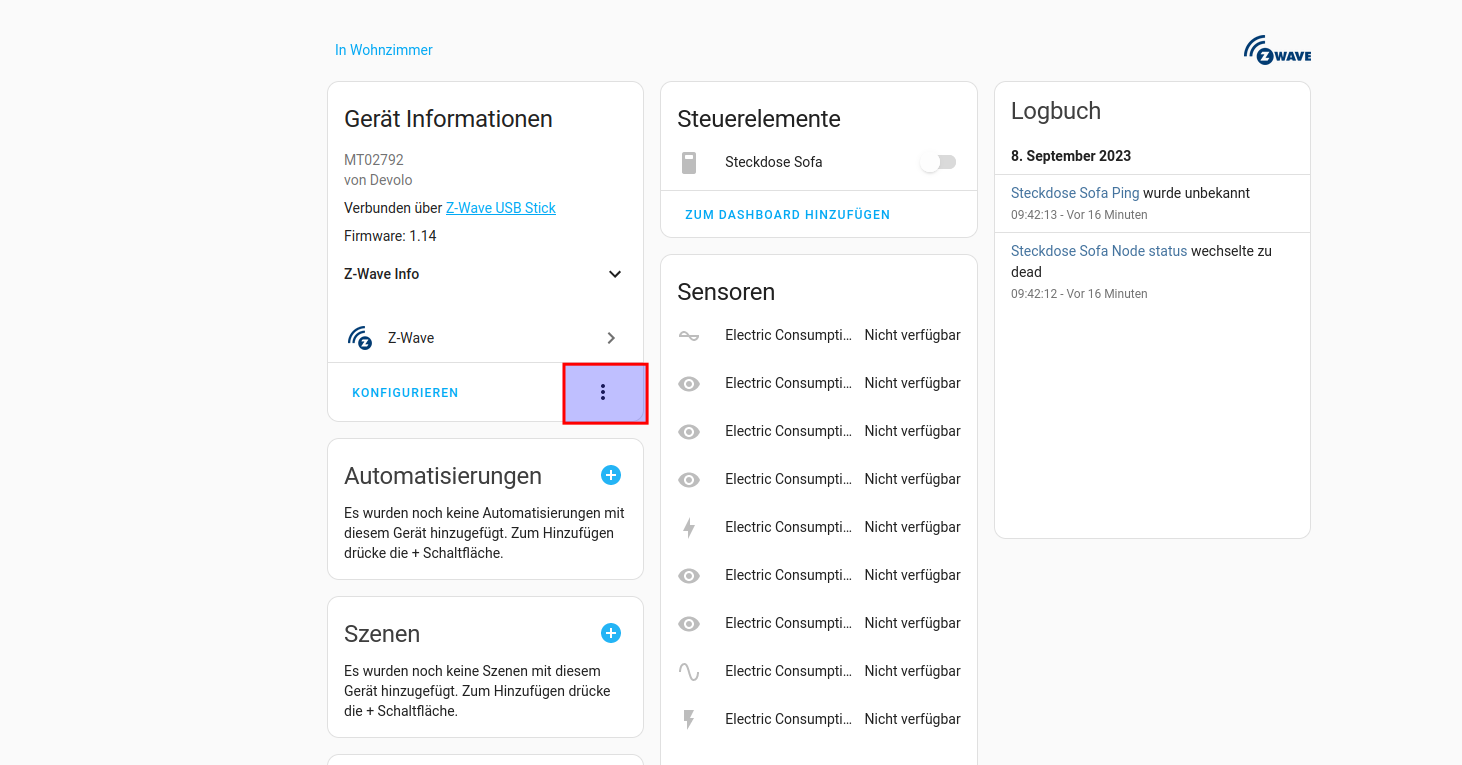Viewport: 1462px width, 765px height.
Task: Toggle the Steckdose Sofa switch
Action: tap(938, 162)
